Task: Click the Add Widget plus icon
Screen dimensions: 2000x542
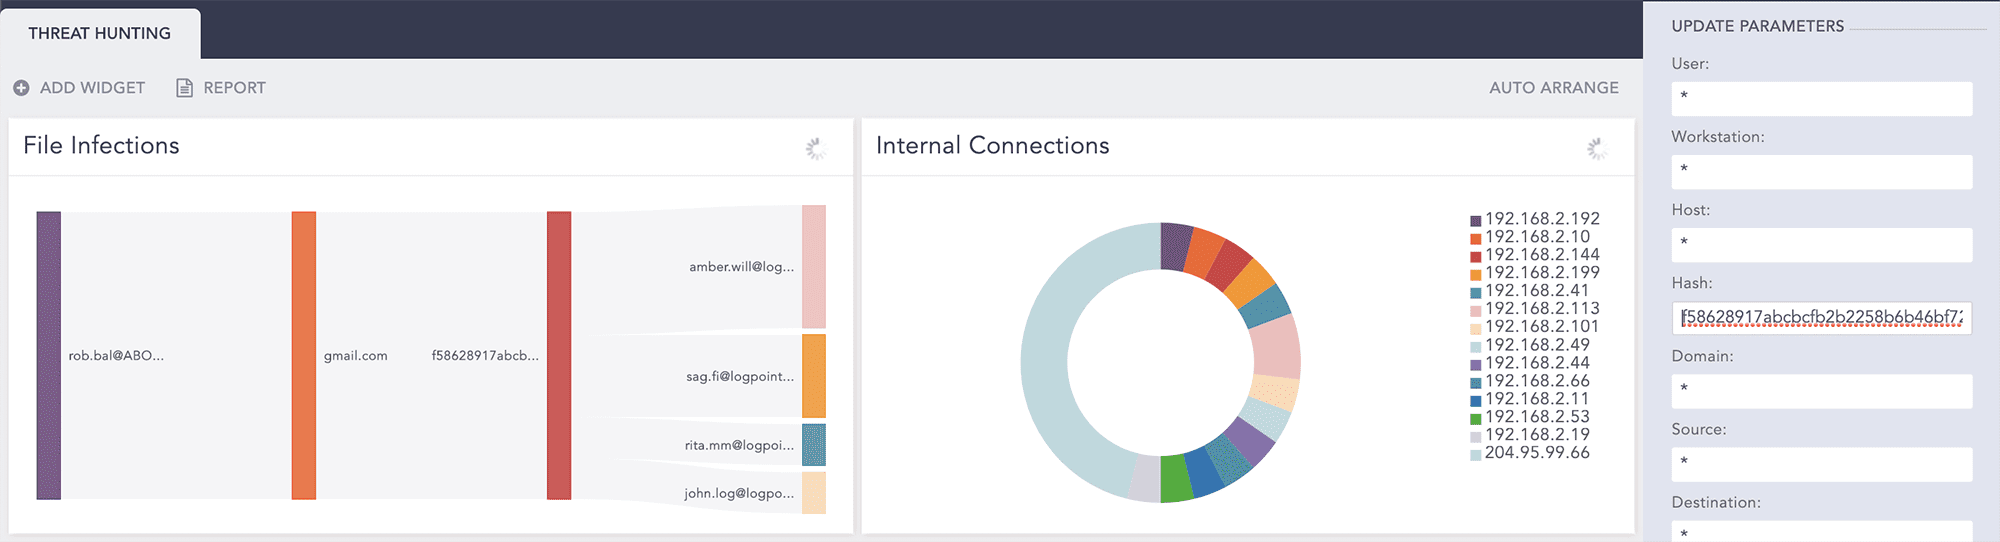Action: pyautogui.click(x=21, y=88)
